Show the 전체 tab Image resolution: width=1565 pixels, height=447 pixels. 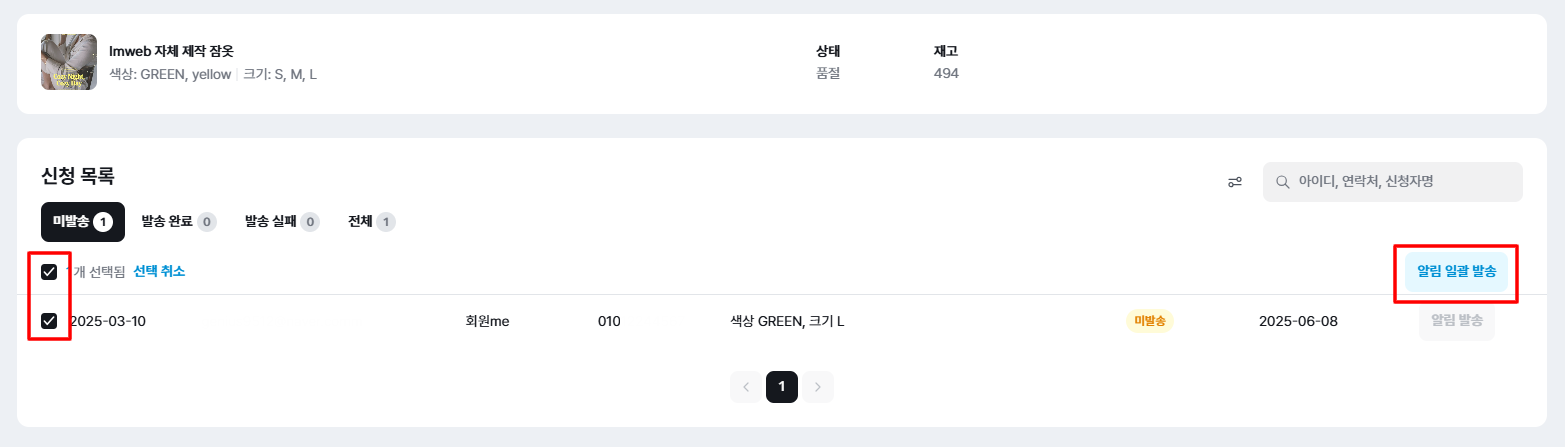pyautogui.click(x=371, y=222)
